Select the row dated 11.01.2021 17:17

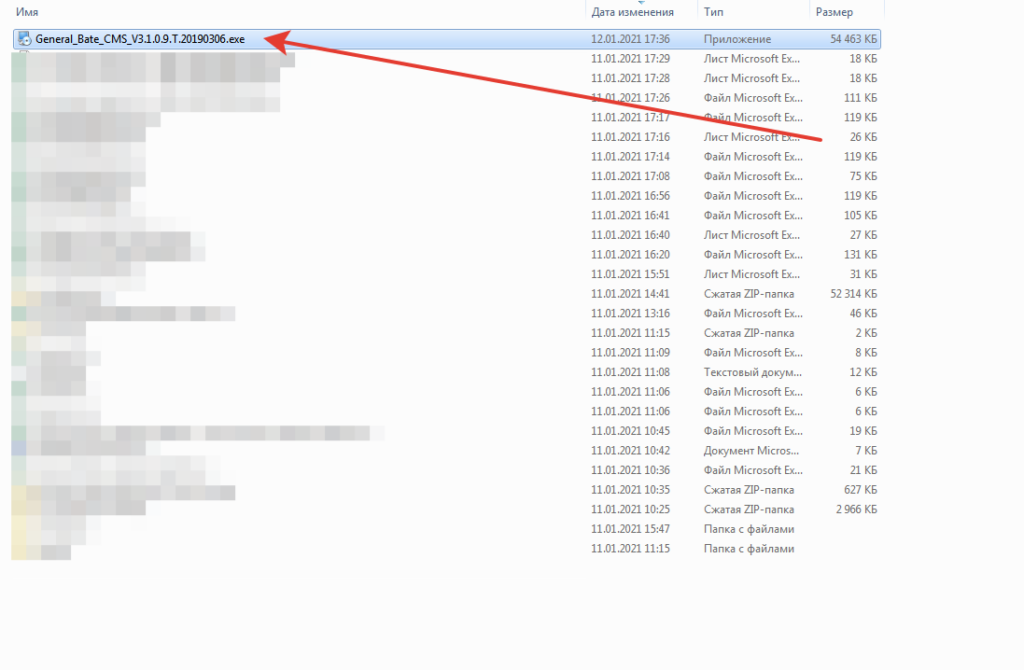coord(446,118)
